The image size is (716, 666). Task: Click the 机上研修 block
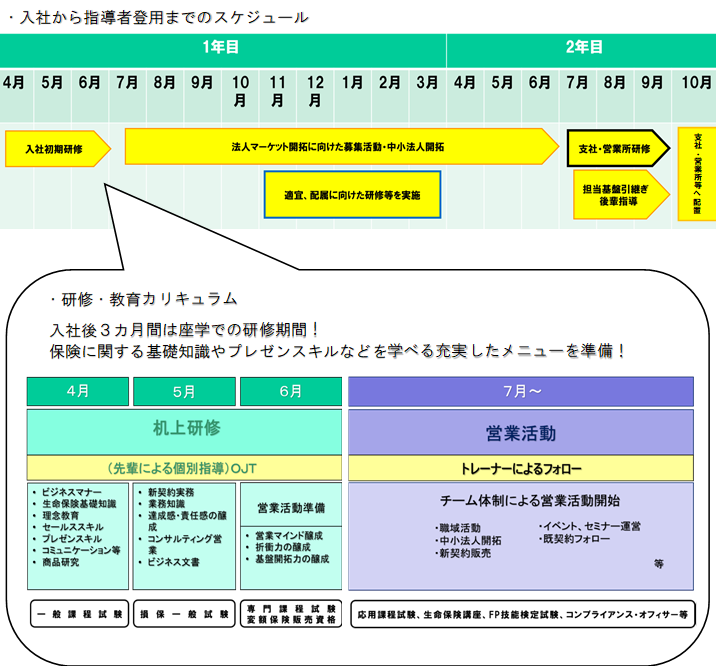coord(185,430)
